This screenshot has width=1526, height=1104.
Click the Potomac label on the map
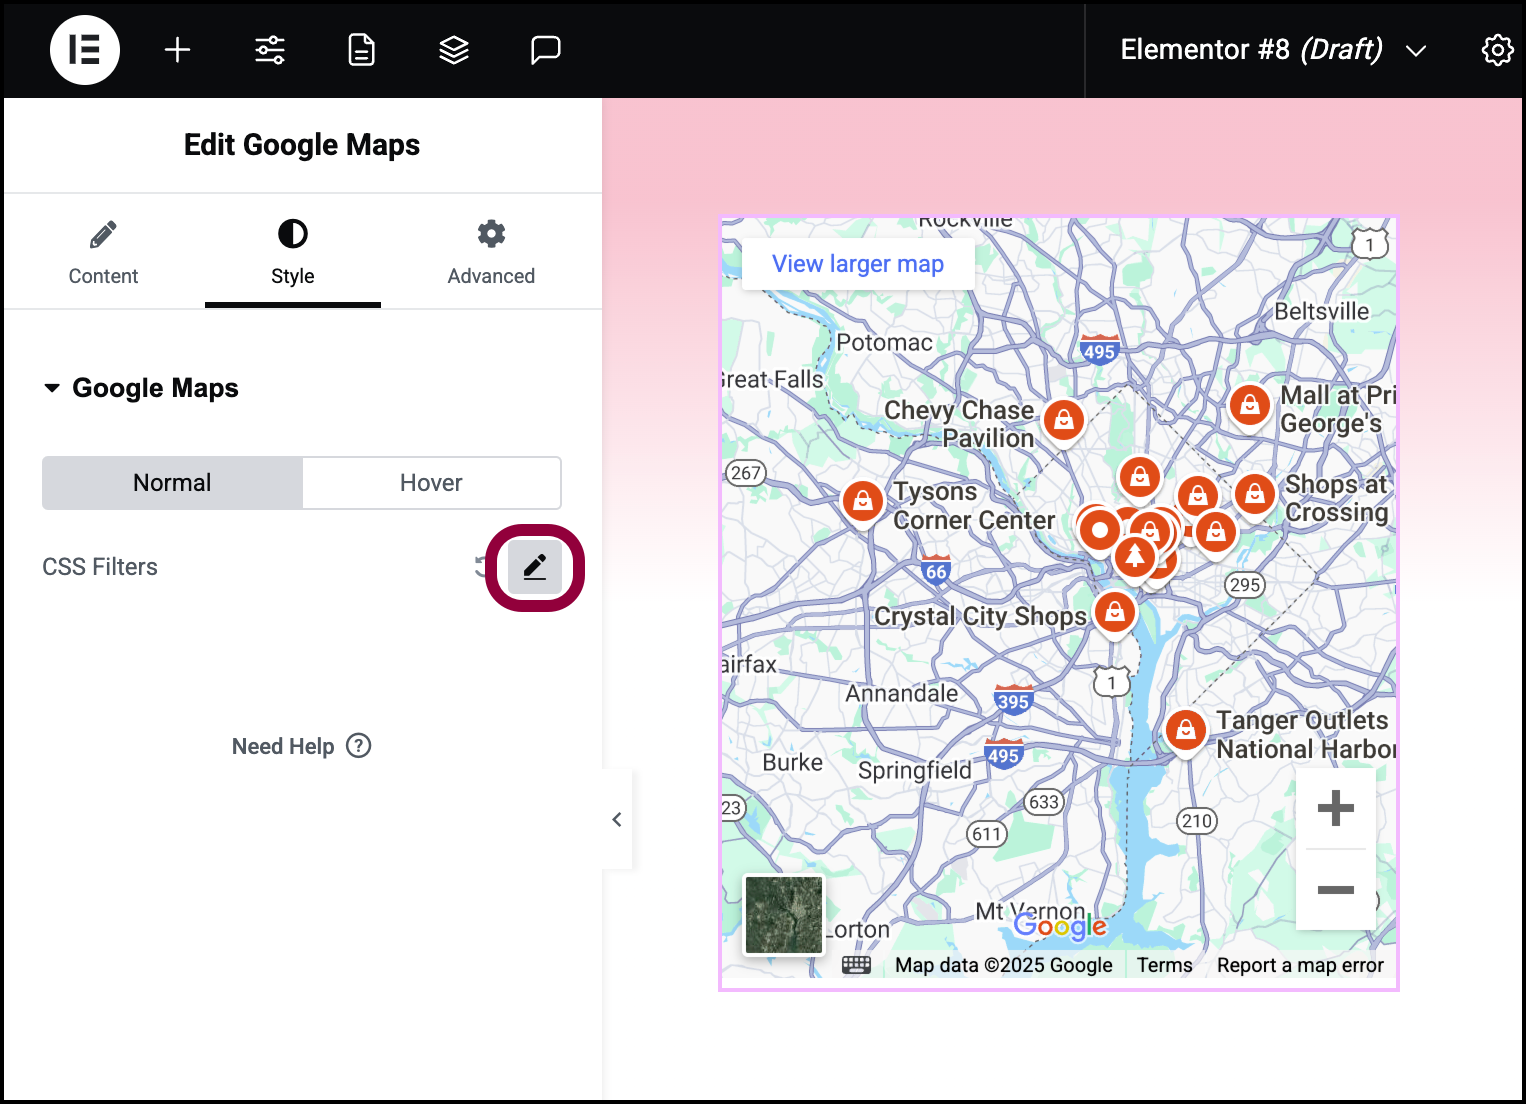coord(884,343)
